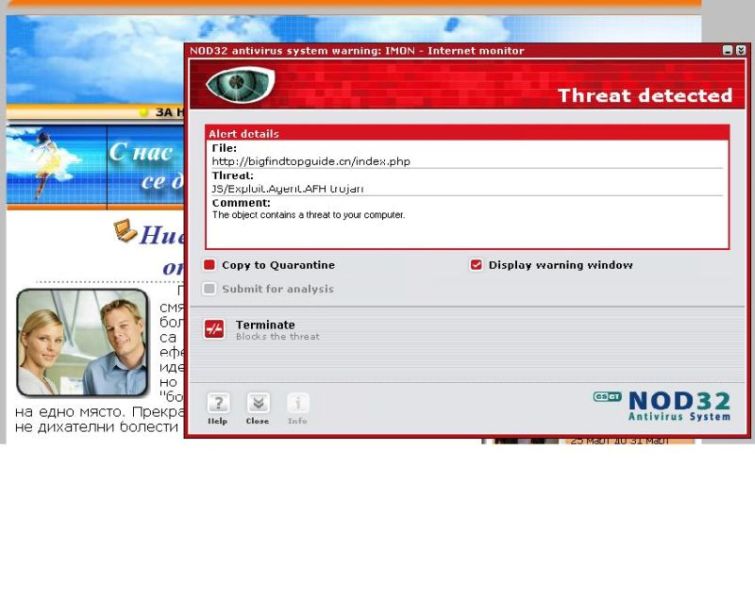Toggle the Copy to Quarantine checkbox
This screenshot has height=600, width=755.
click(x=210, y=265)
